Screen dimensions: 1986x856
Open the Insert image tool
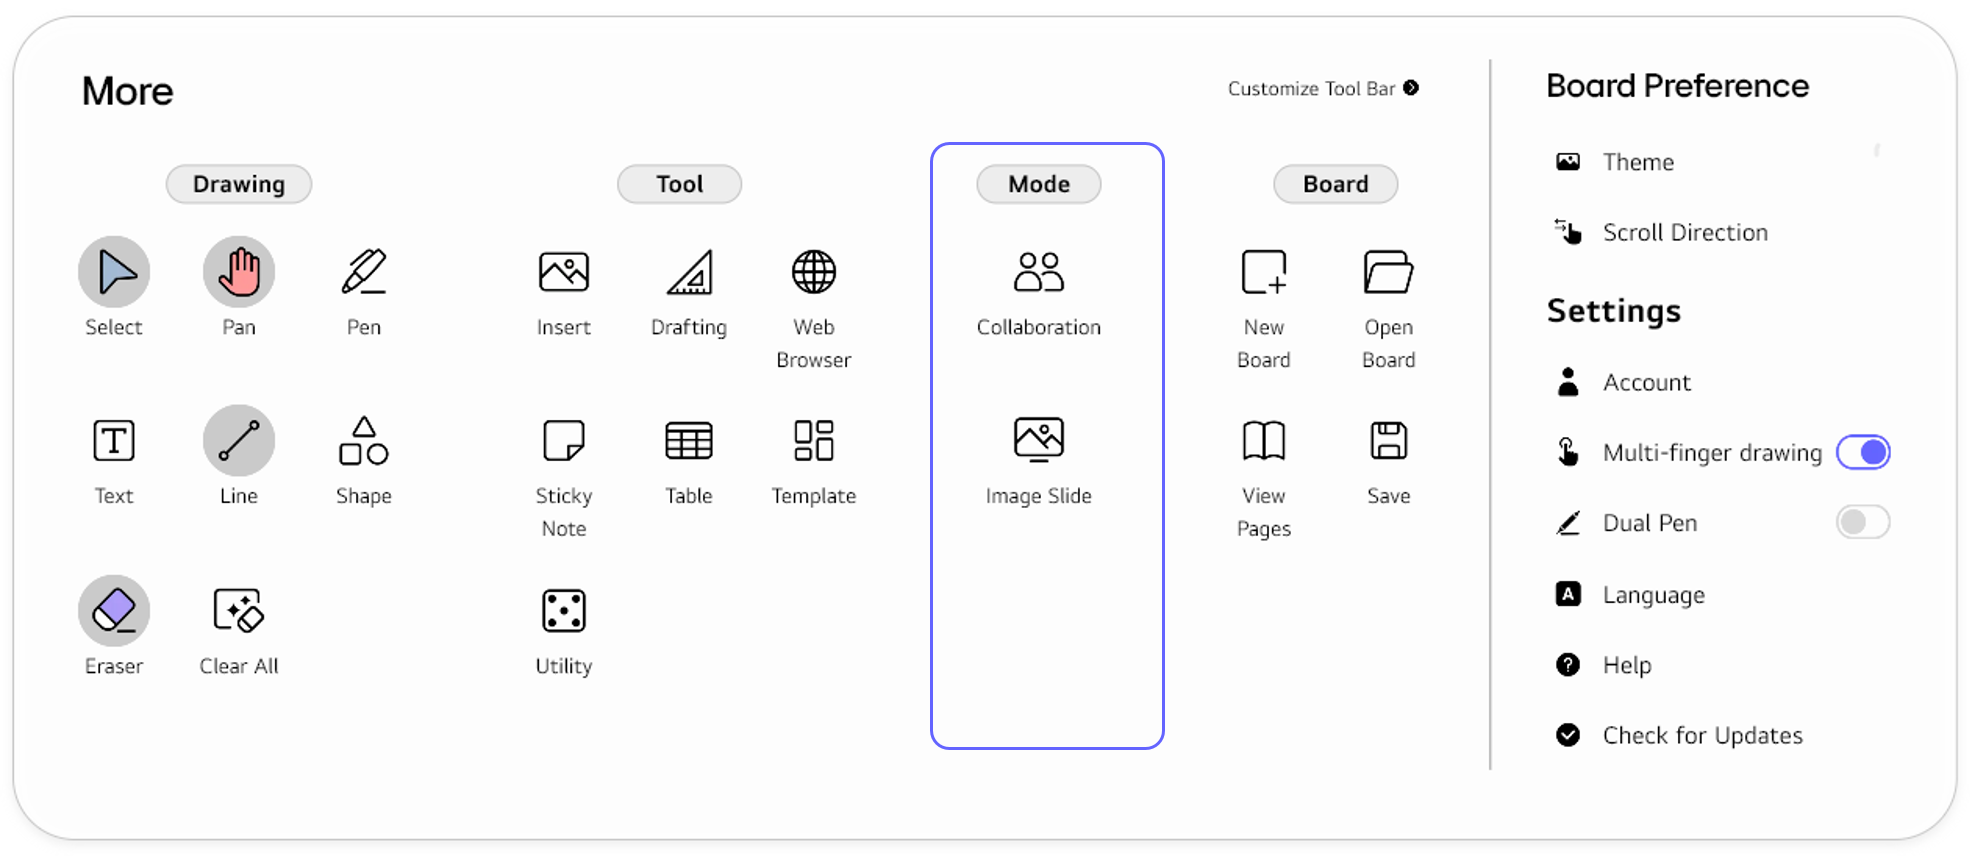pyautogui.click(x=564, y=272)
